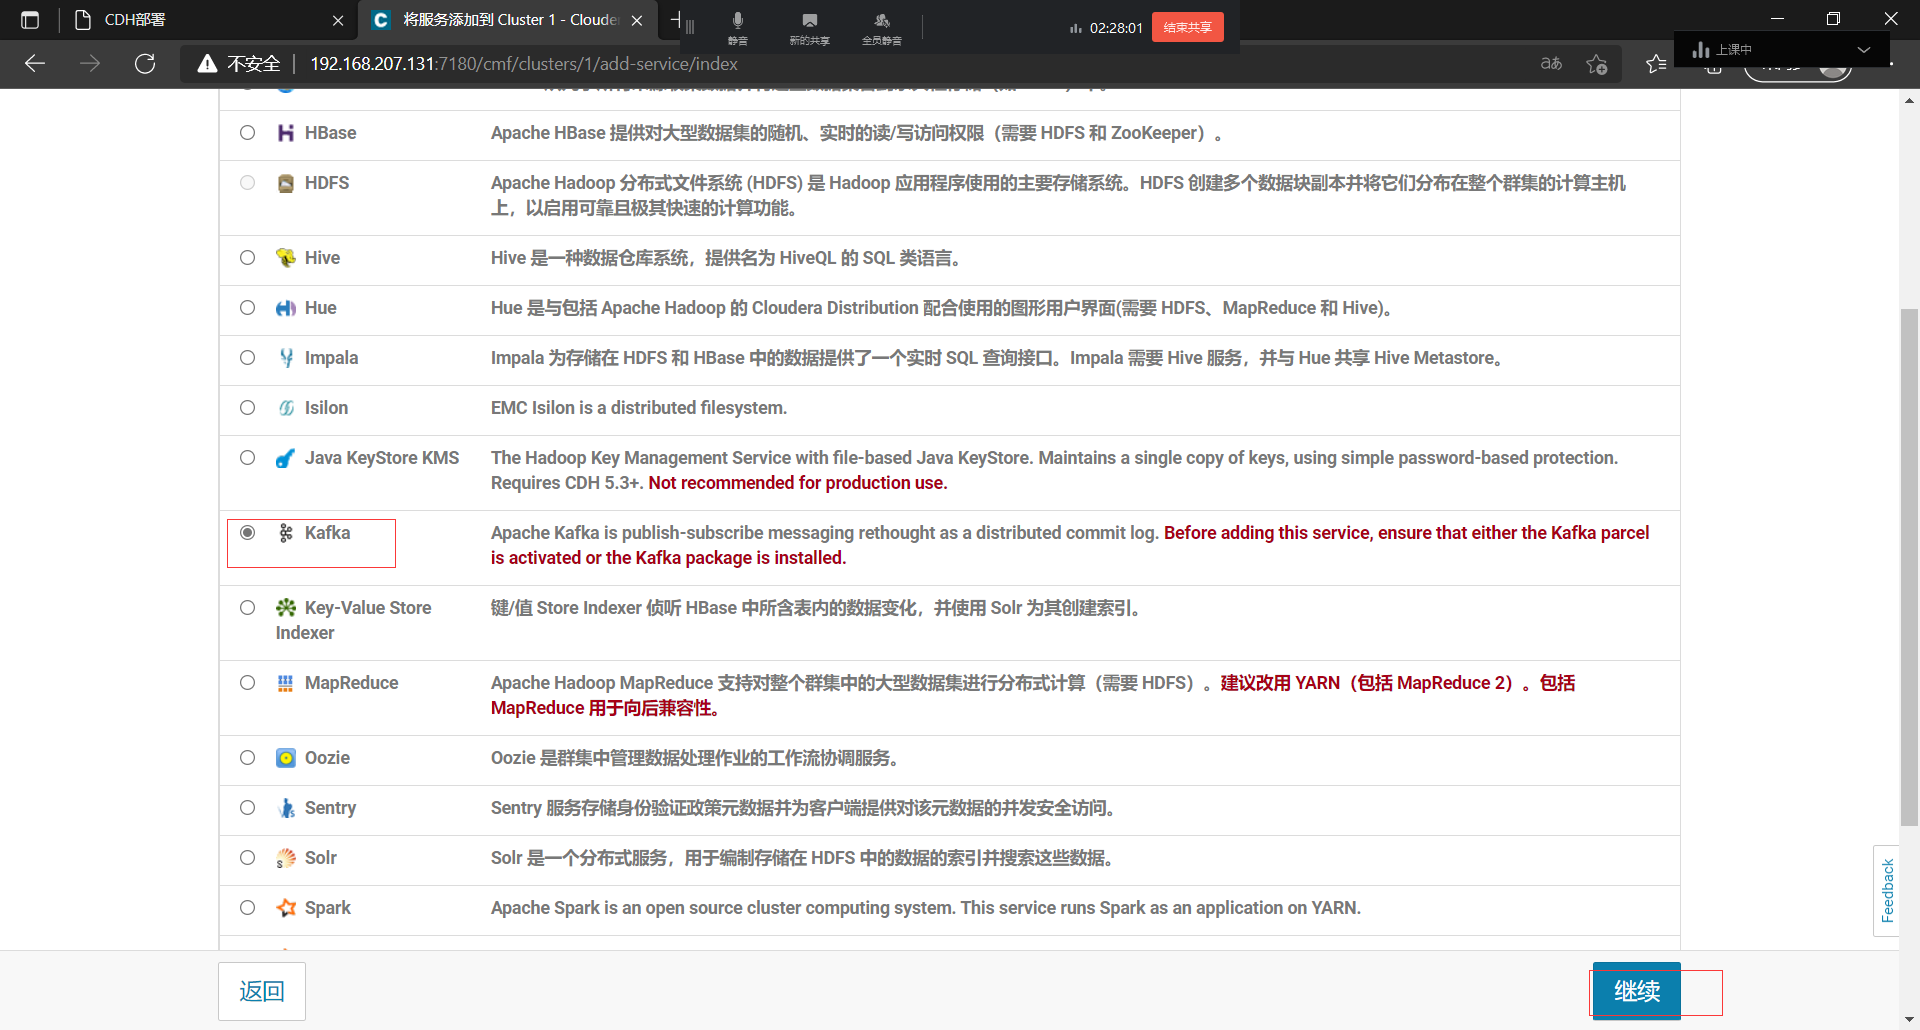This screenshot has width=1920, height=1030.
Task: Click the browser address bar URL
Action: (524, 64)
